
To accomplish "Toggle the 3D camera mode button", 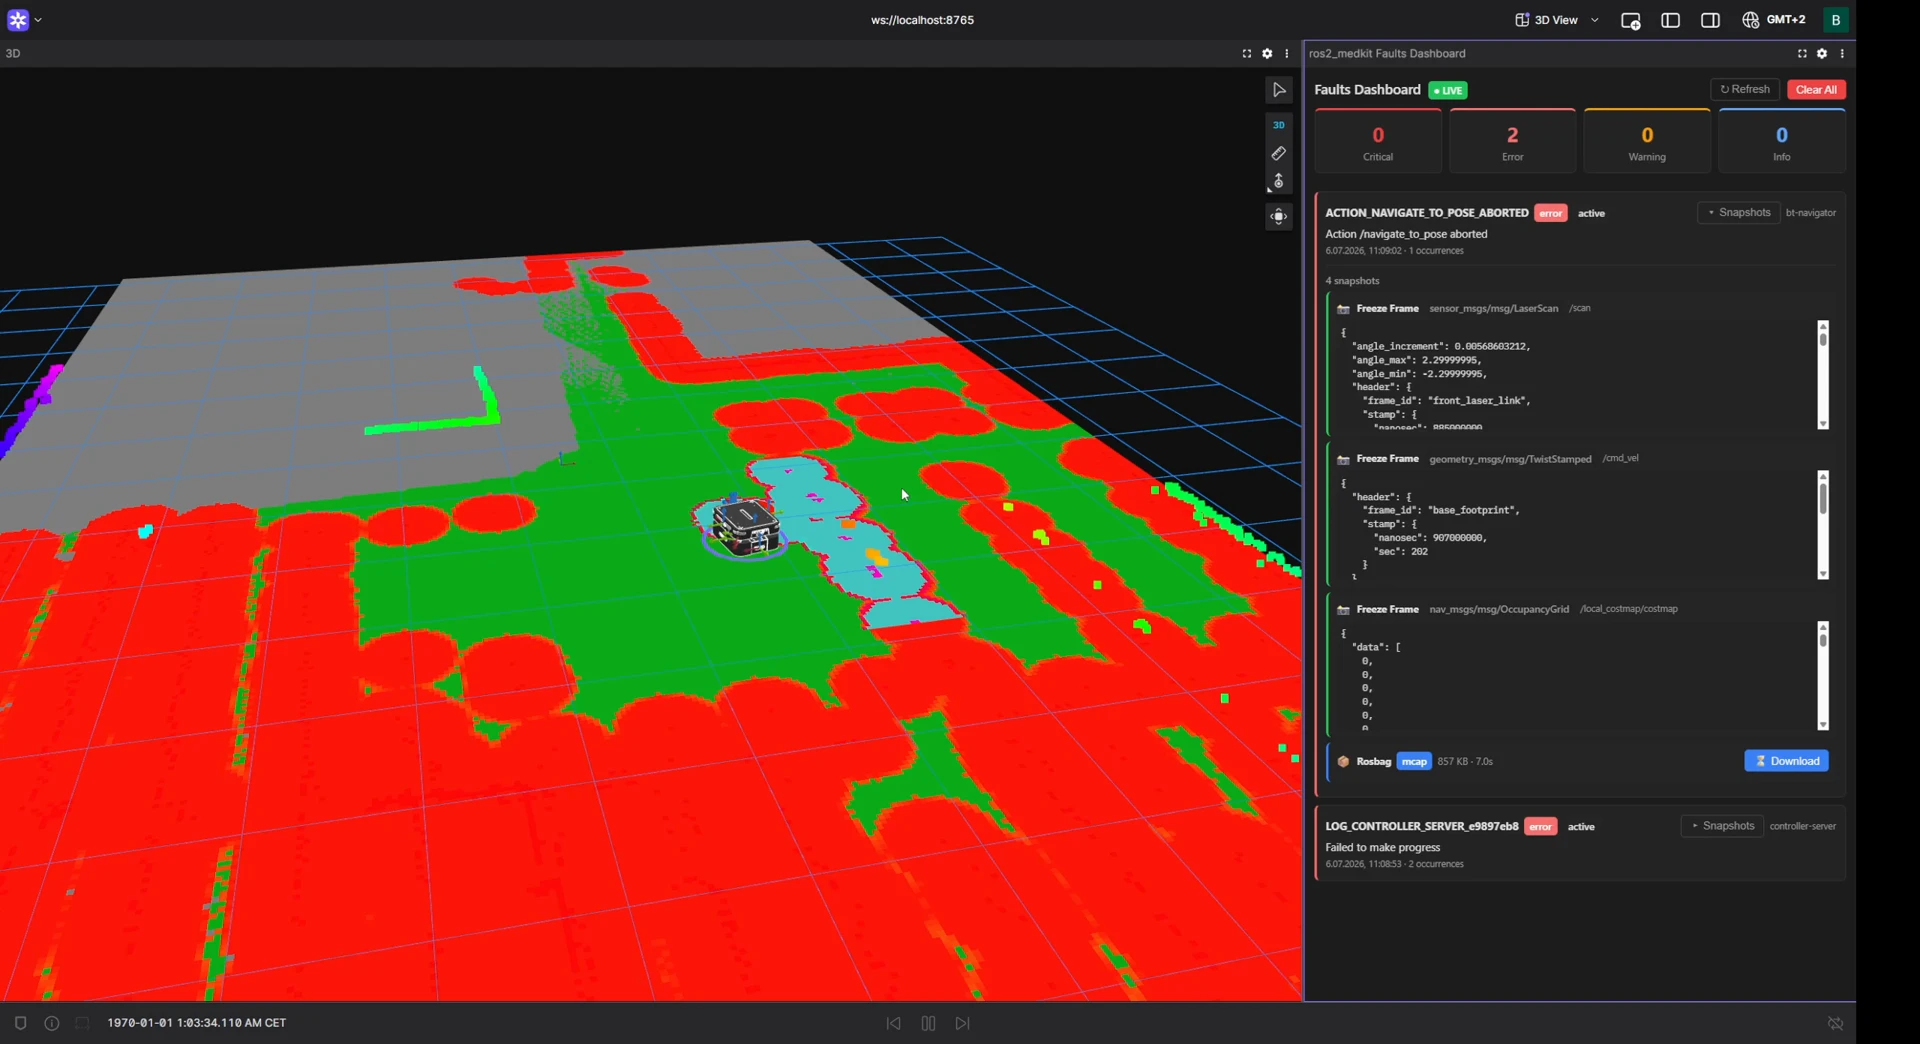I will pos(1278,125).
